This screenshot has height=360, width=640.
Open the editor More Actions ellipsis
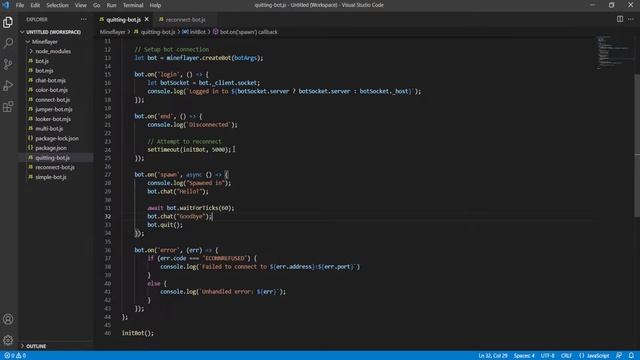[x=631, y=19]
